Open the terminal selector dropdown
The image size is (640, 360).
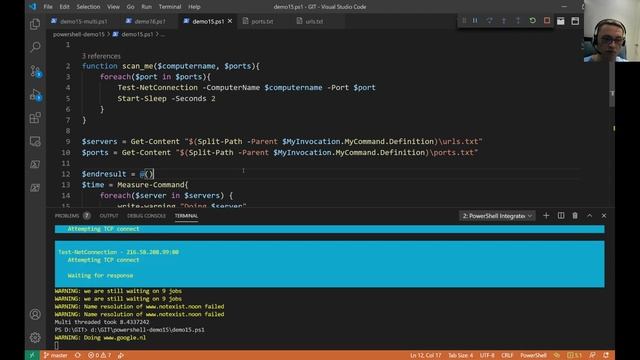tap(497, 216)
